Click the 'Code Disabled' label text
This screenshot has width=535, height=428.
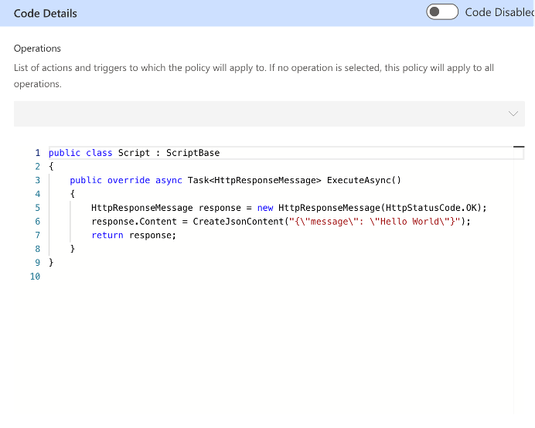(x=500, y=12)
